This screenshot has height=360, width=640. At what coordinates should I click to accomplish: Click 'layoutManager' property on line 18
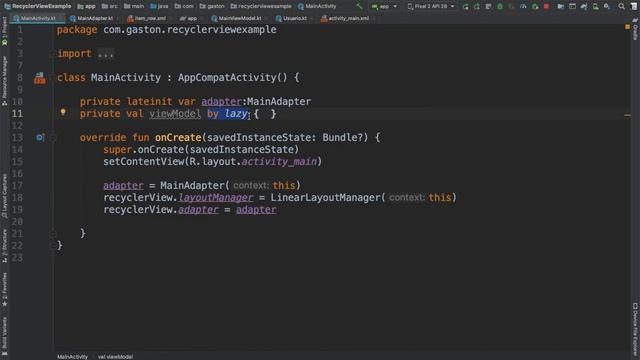[216, 198]
